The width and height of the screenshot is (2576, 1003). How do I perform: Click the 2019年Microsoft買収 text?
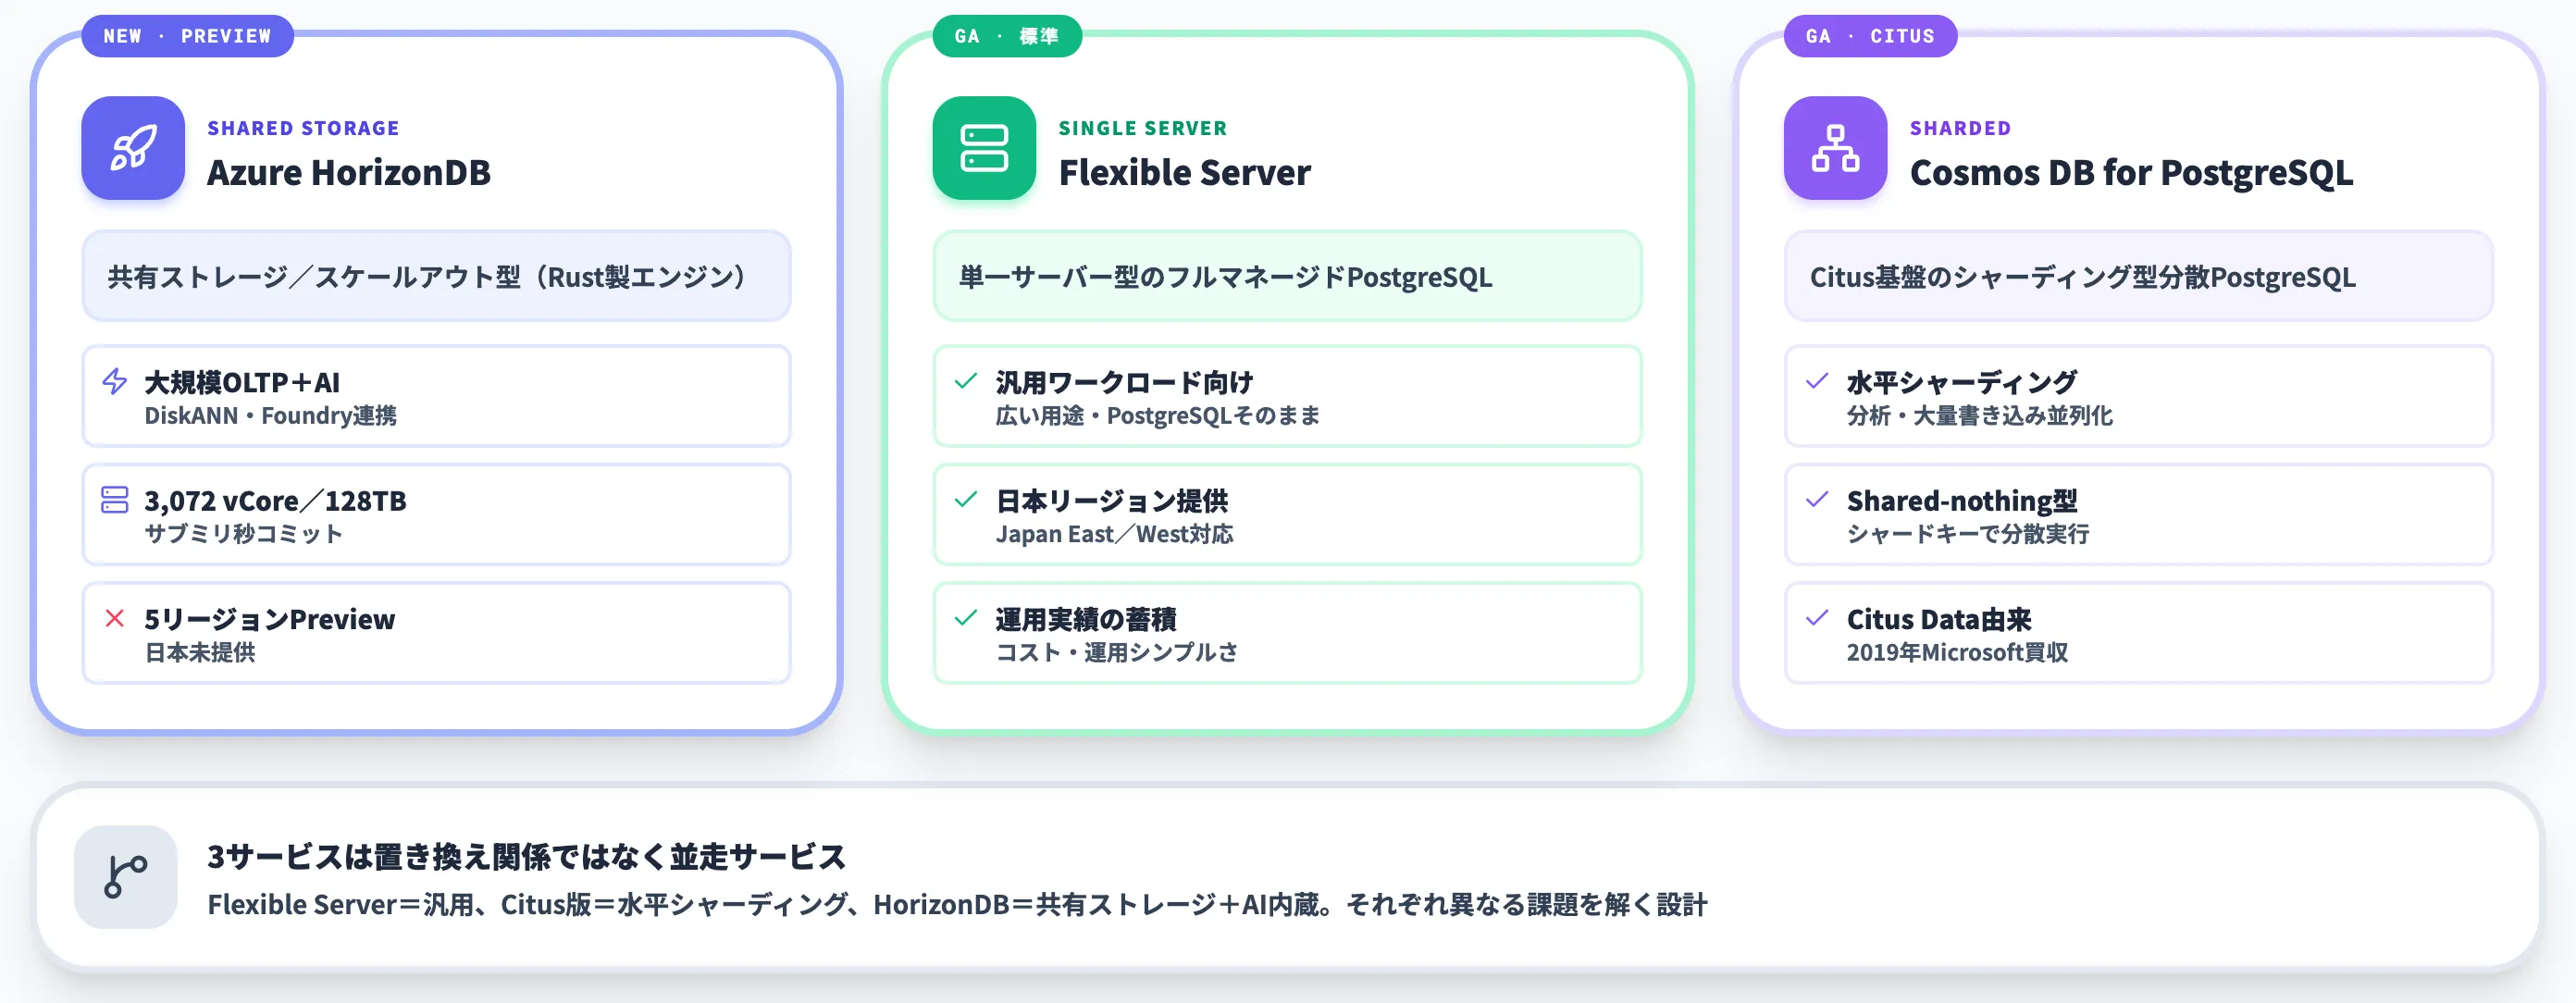(x=1957, y=652)
